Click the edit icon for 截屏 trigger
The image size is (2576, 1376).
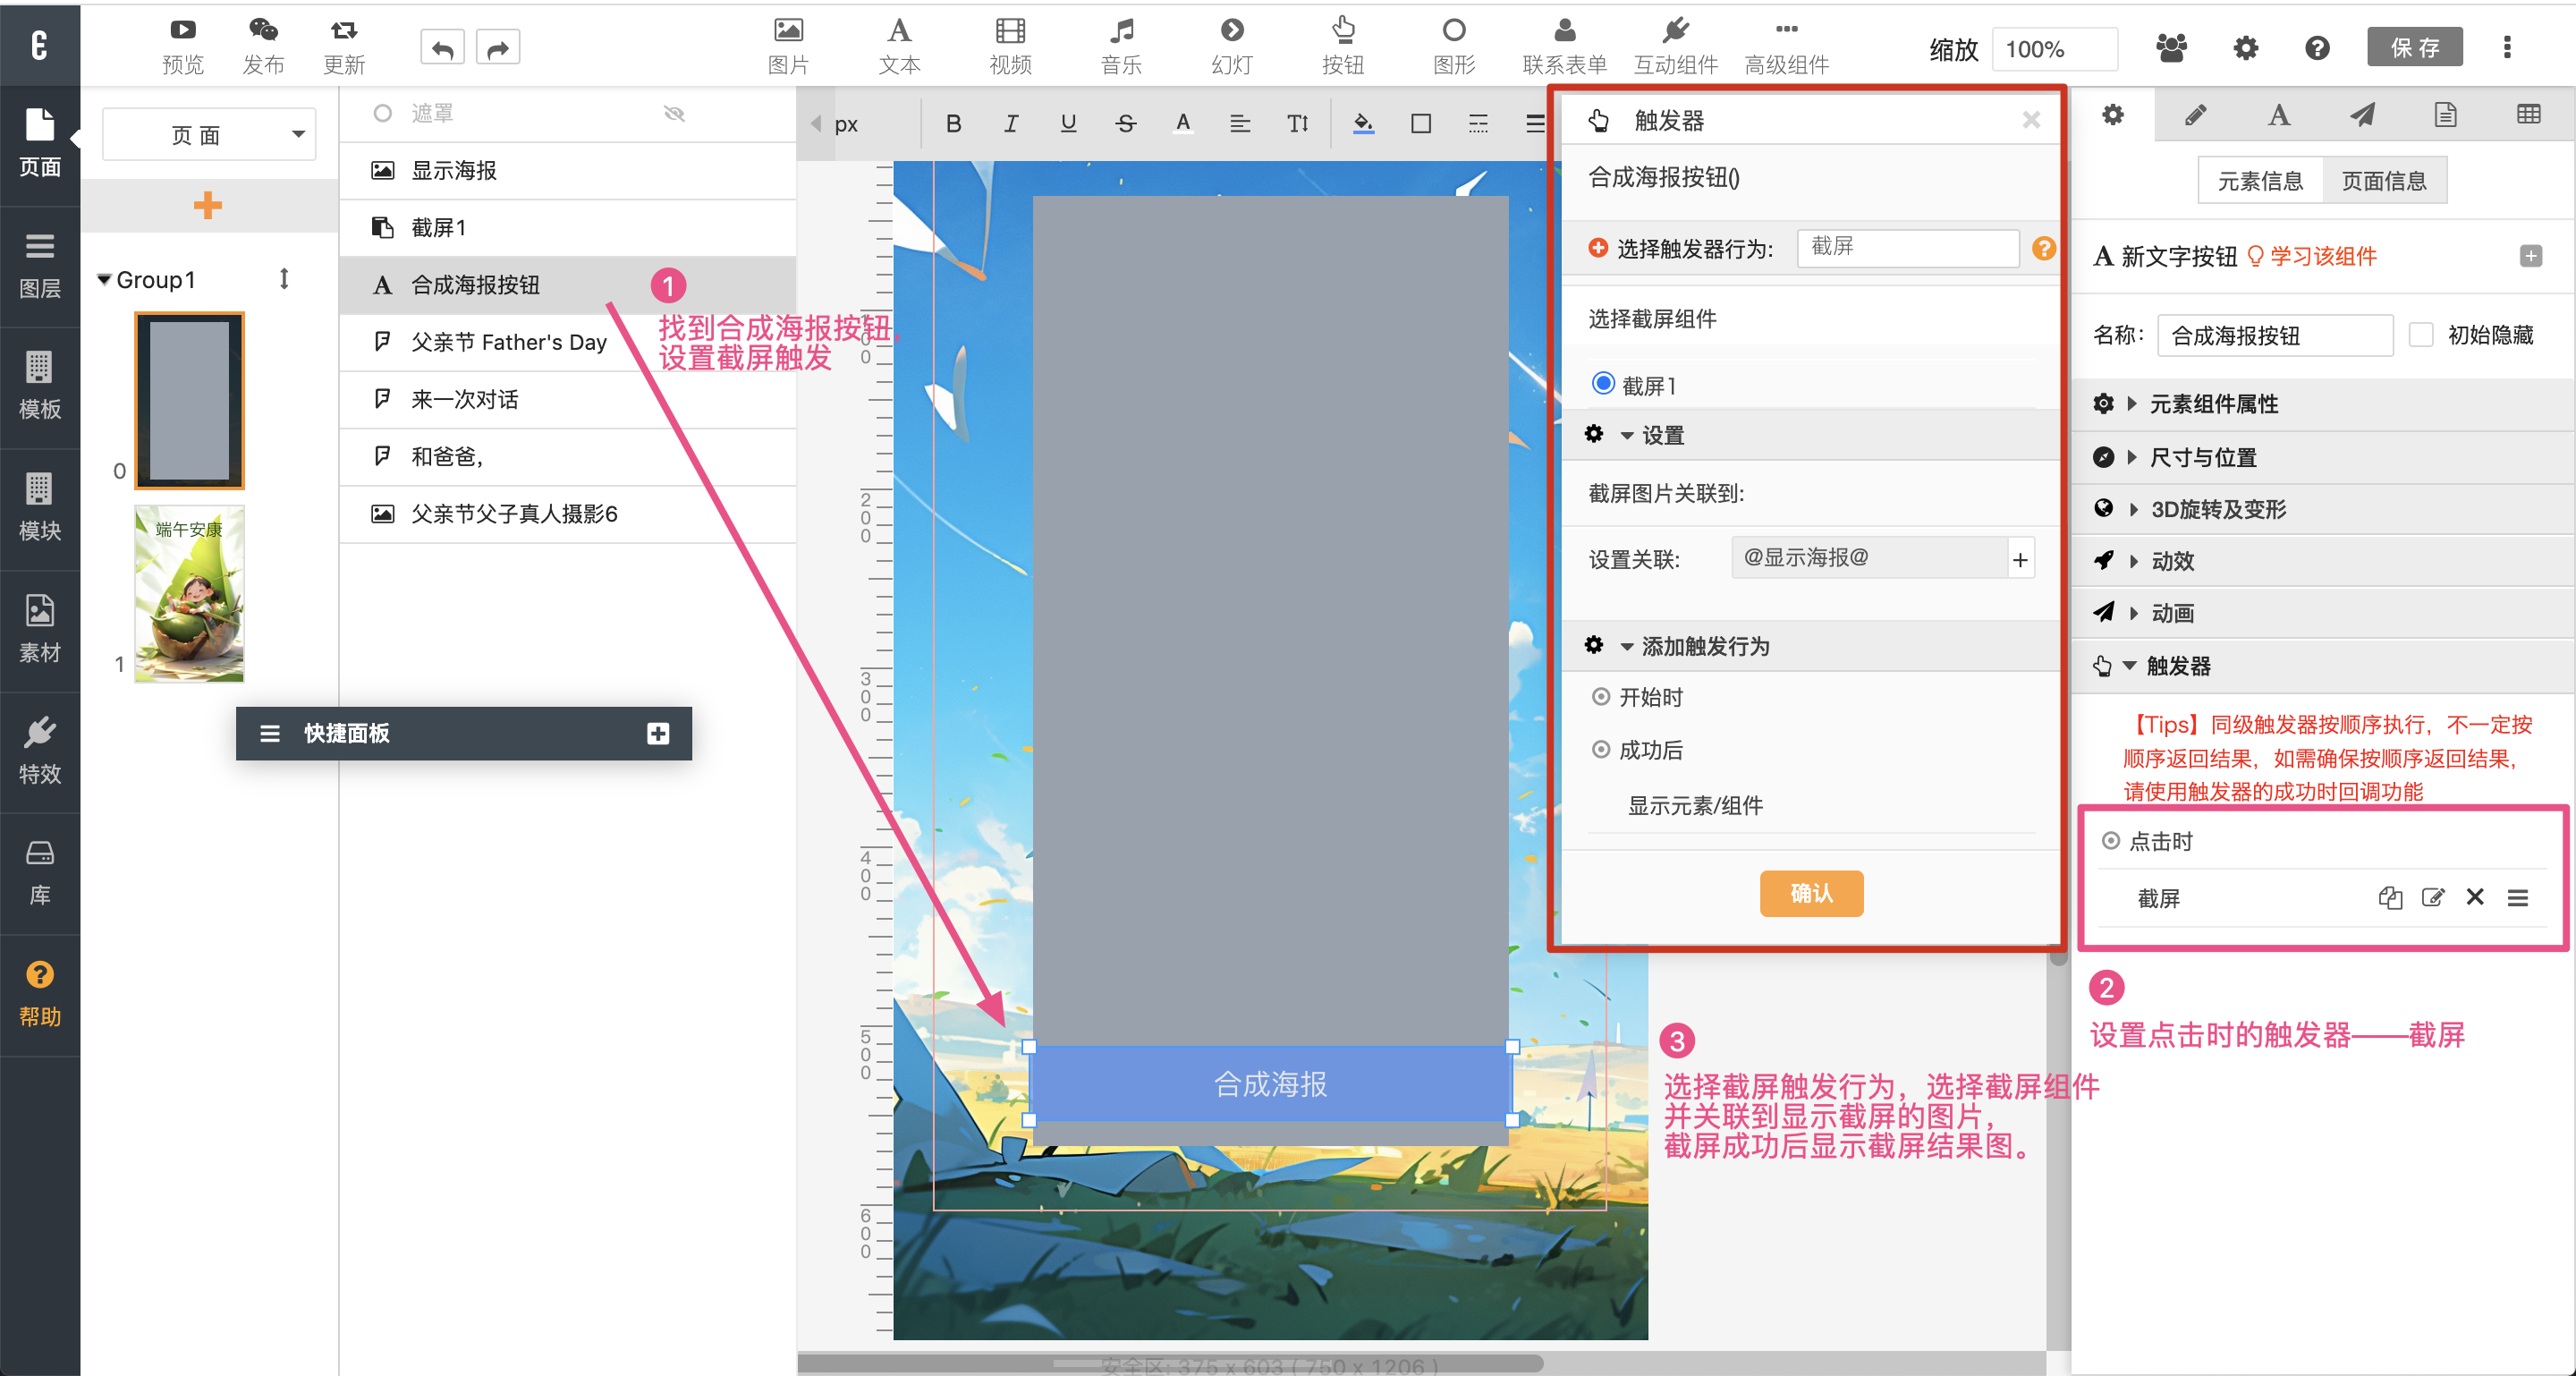pos(2432,897)
